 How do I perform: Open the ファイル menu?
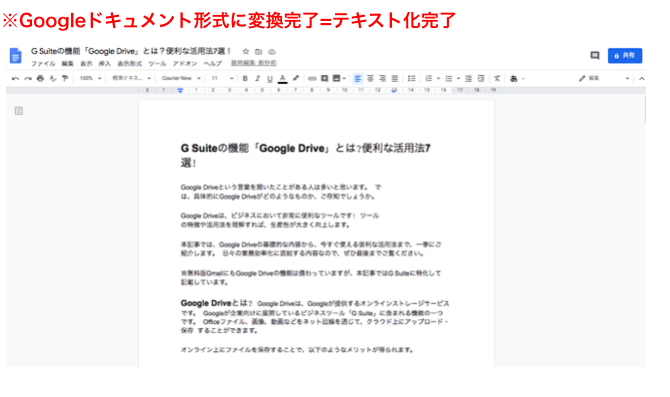coord(43,64)
